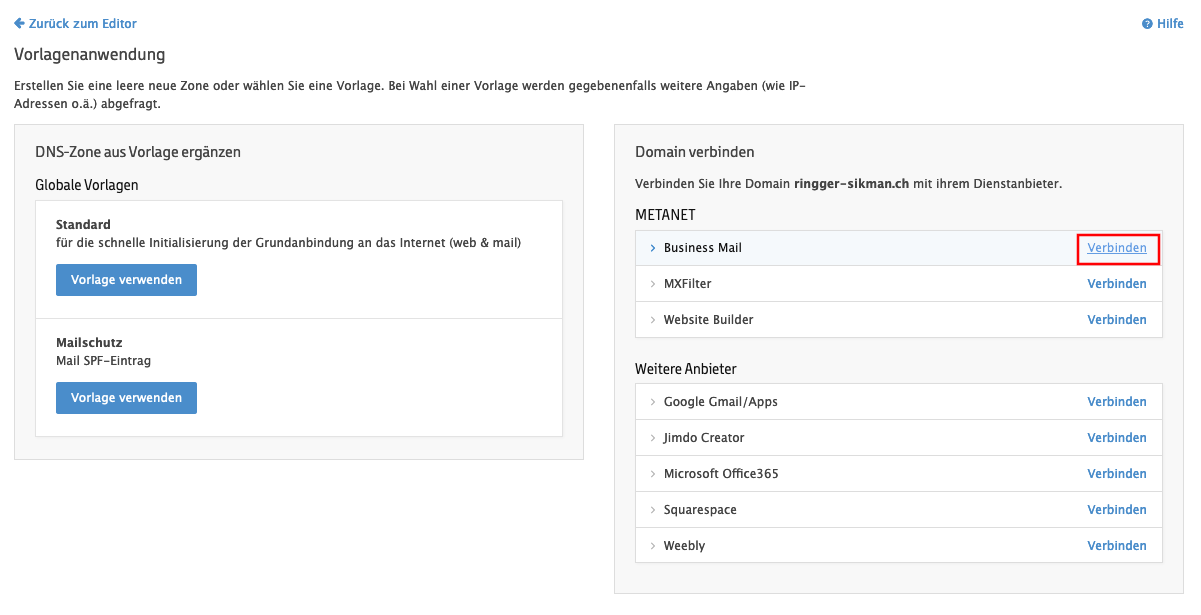Click Verbinden next to Squarespace
This screenshot has width=1201, height=615.
click(1117, 510)
